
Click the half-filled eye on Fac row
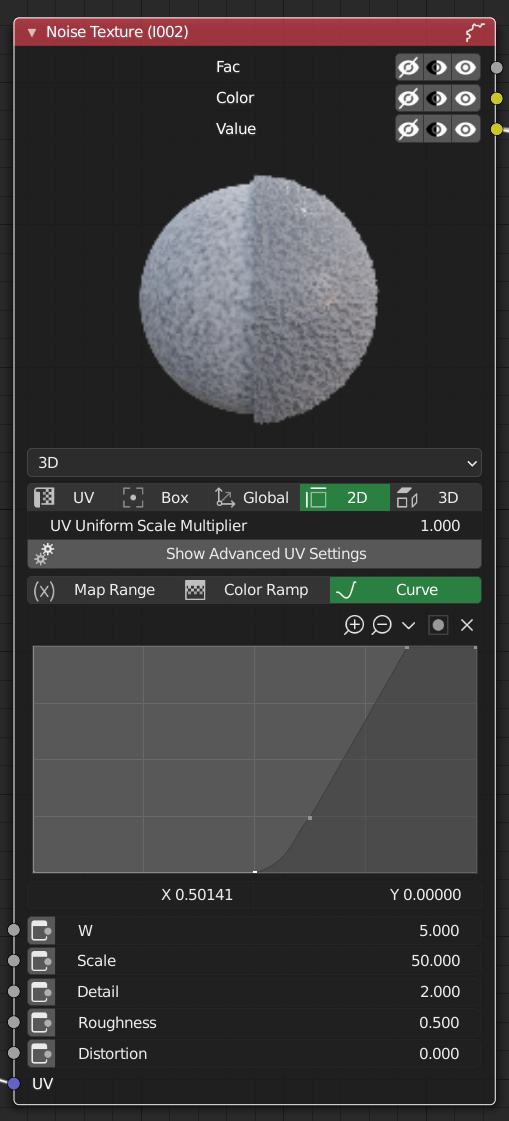pyautogui.click(x=437, y=68)
